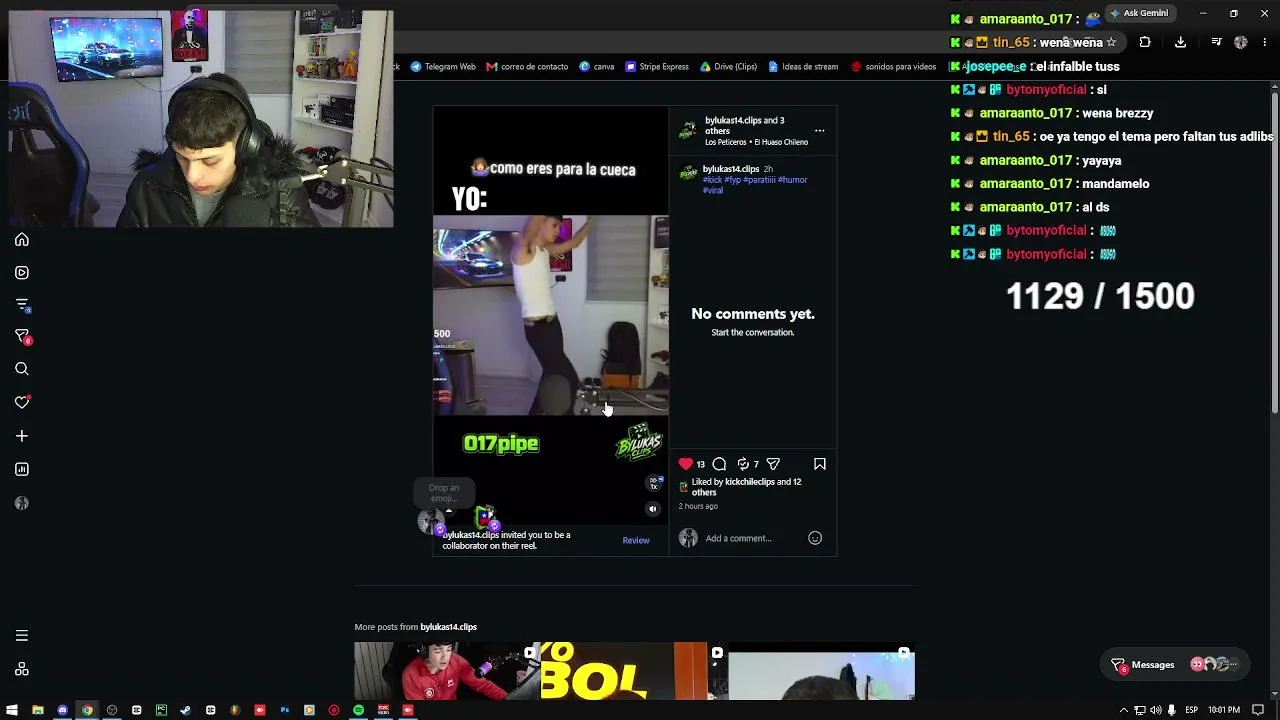Create a new post with plus icon
This screenshot has height=720, width=1280.
point(22,436)
